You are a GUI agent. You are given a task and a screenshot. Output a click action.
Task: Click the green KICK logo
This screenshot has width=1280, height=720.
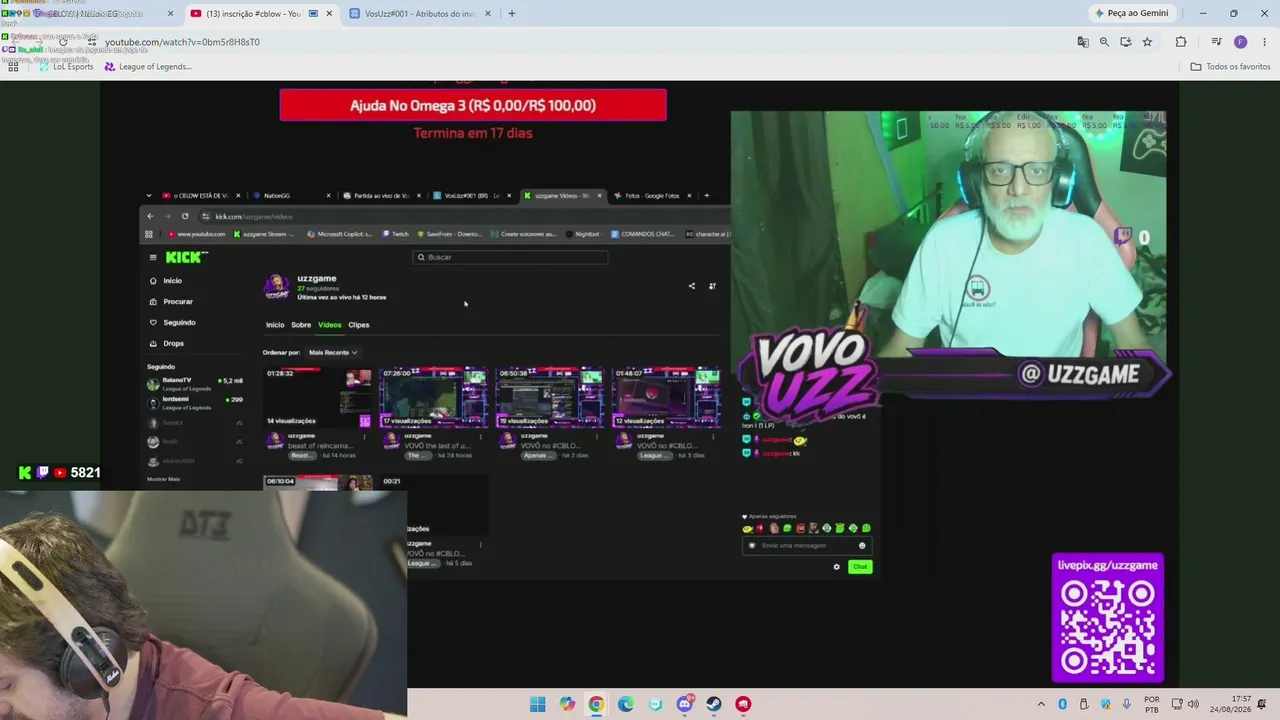[187, 257]
